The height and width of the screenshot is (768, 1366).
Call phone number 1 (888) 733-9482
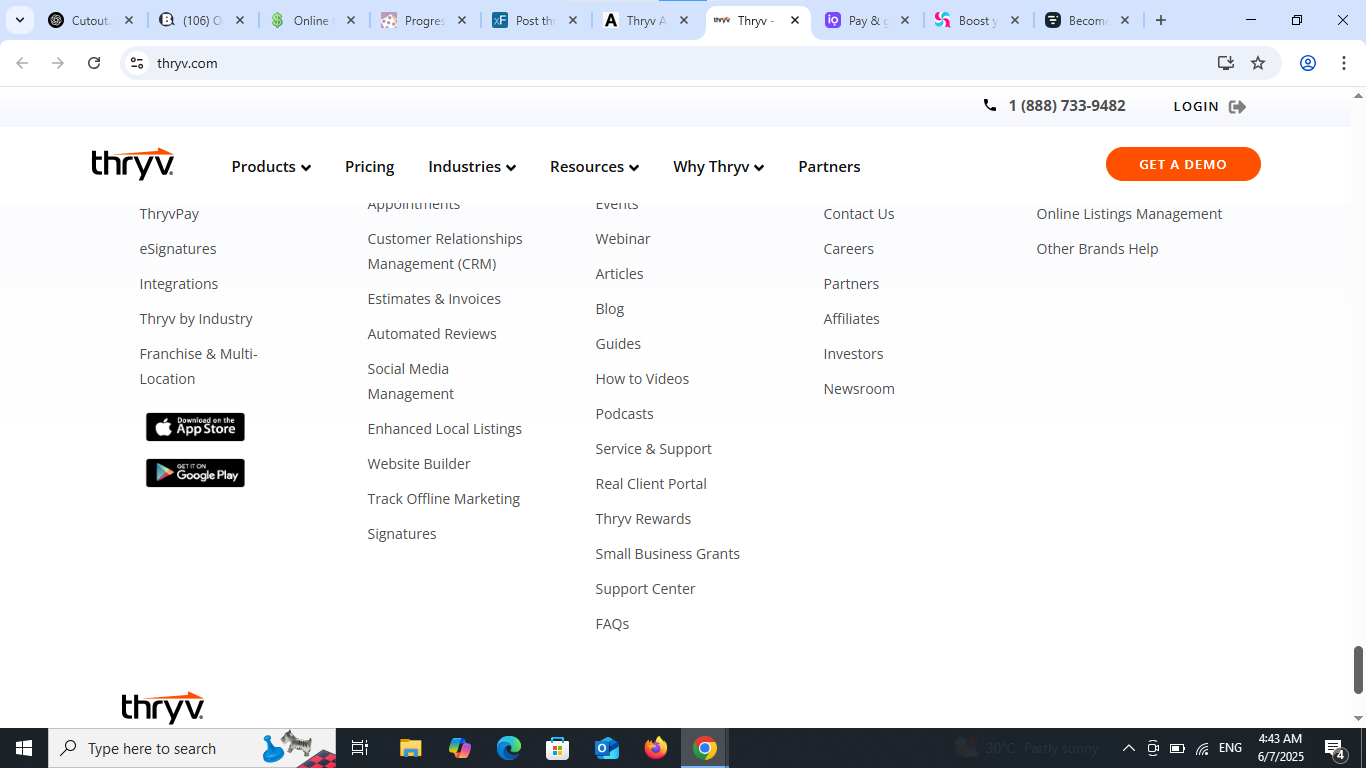[x=1067, y=106]
